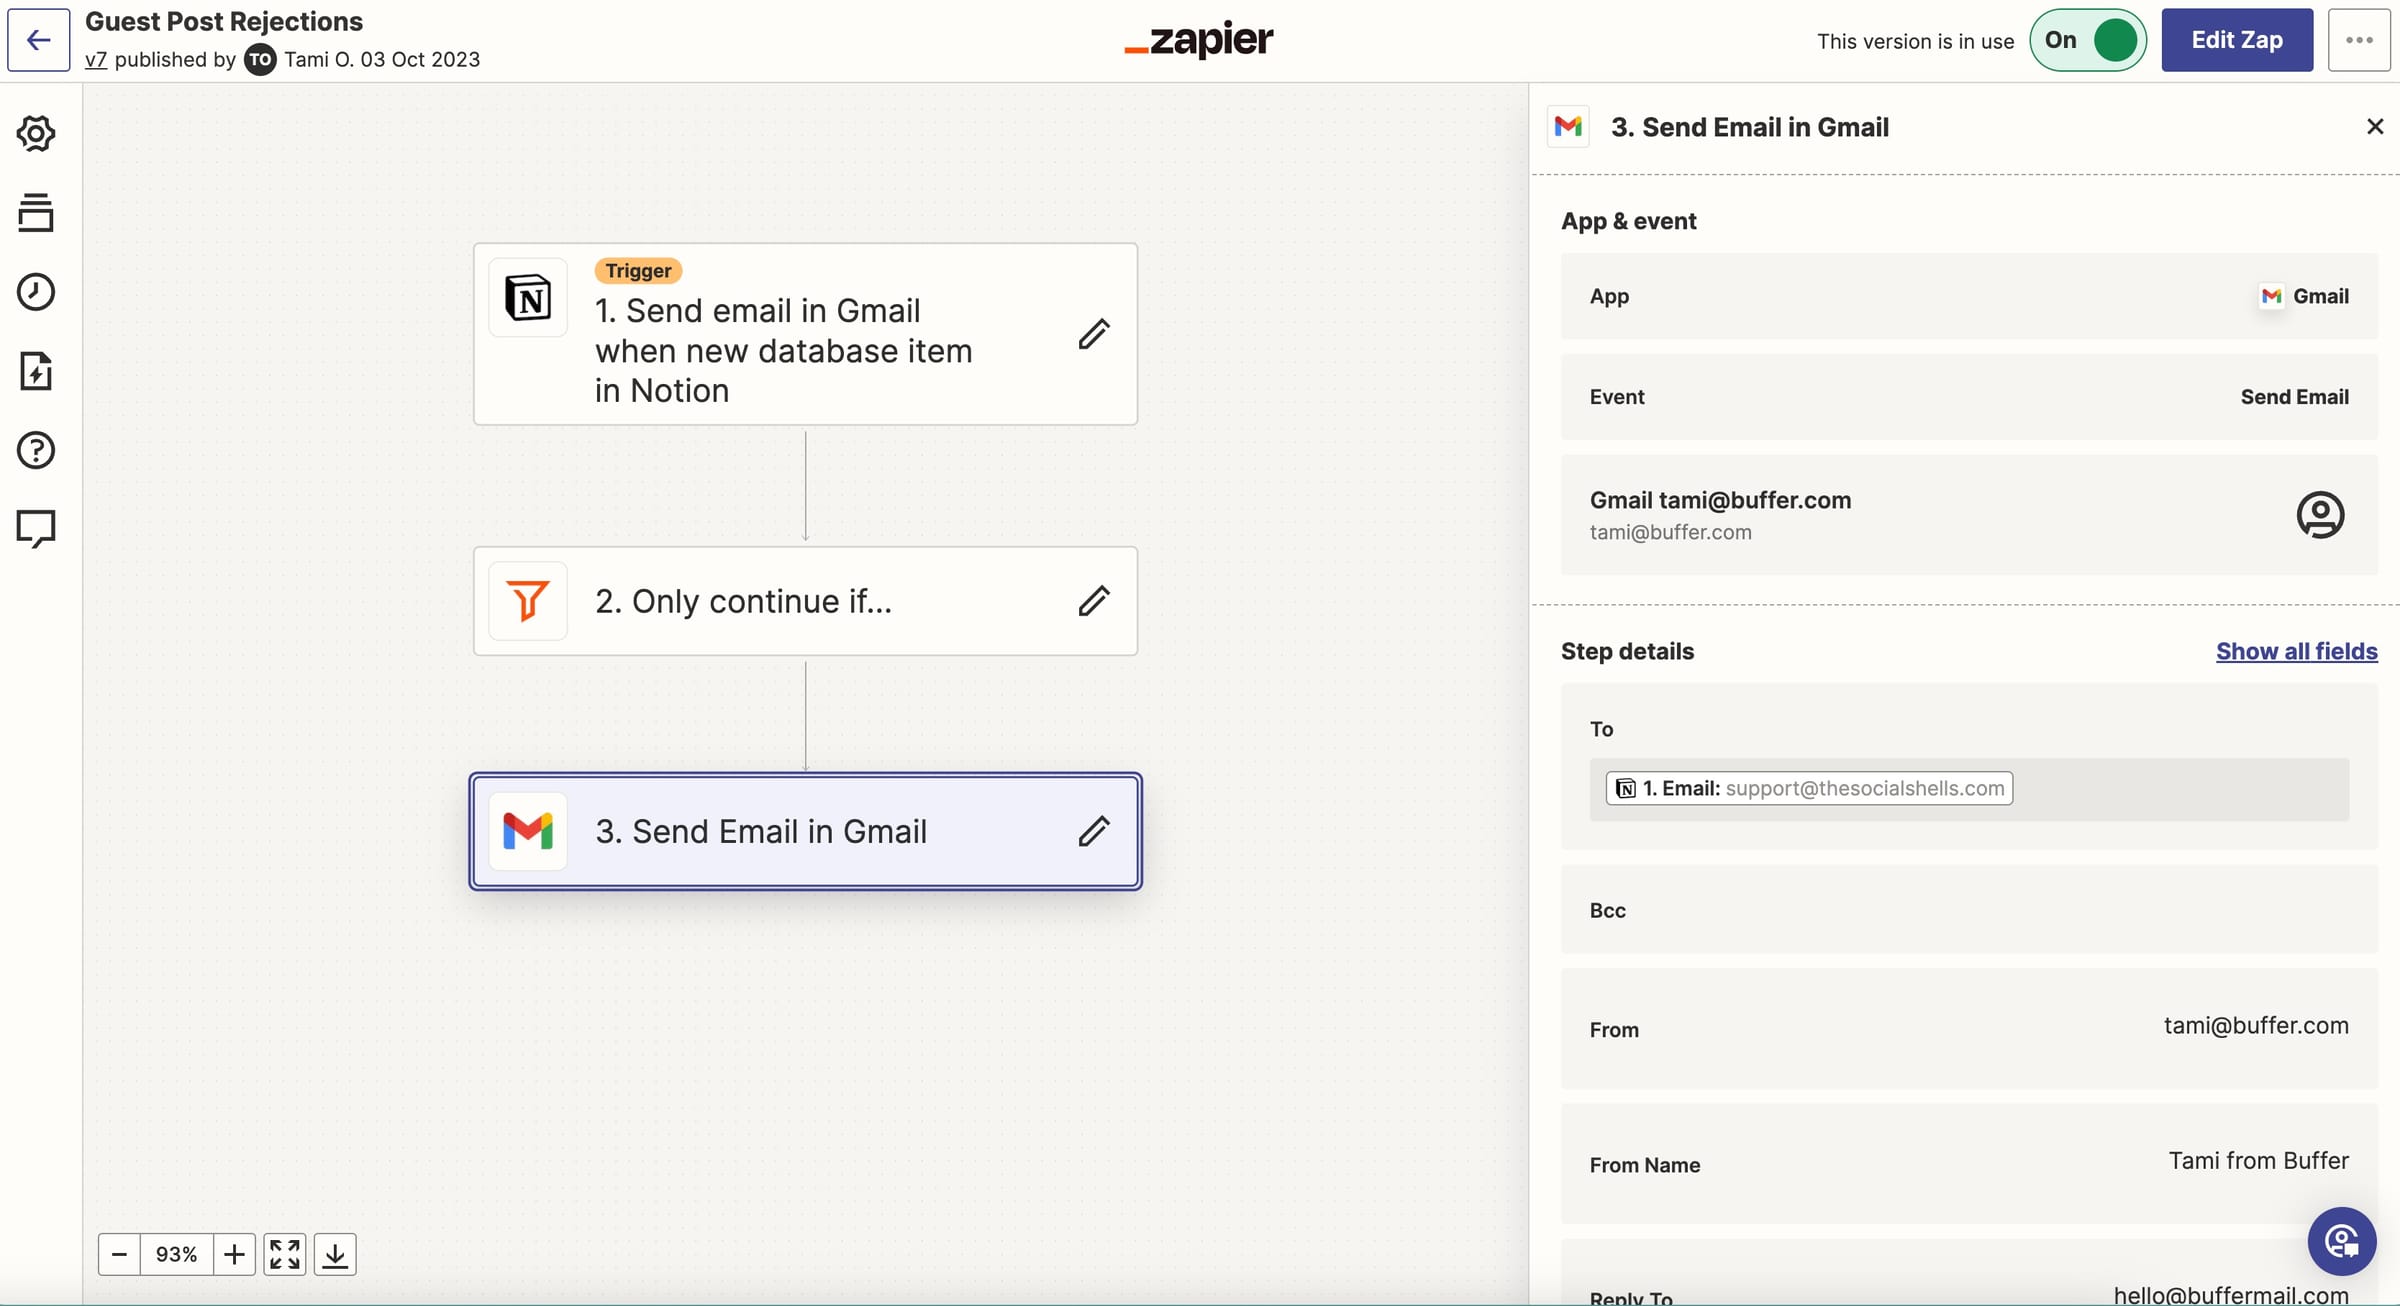Open the help panel in the sidebar
This screenshot has height=1306, width=2400.
[x=37, y=451]
